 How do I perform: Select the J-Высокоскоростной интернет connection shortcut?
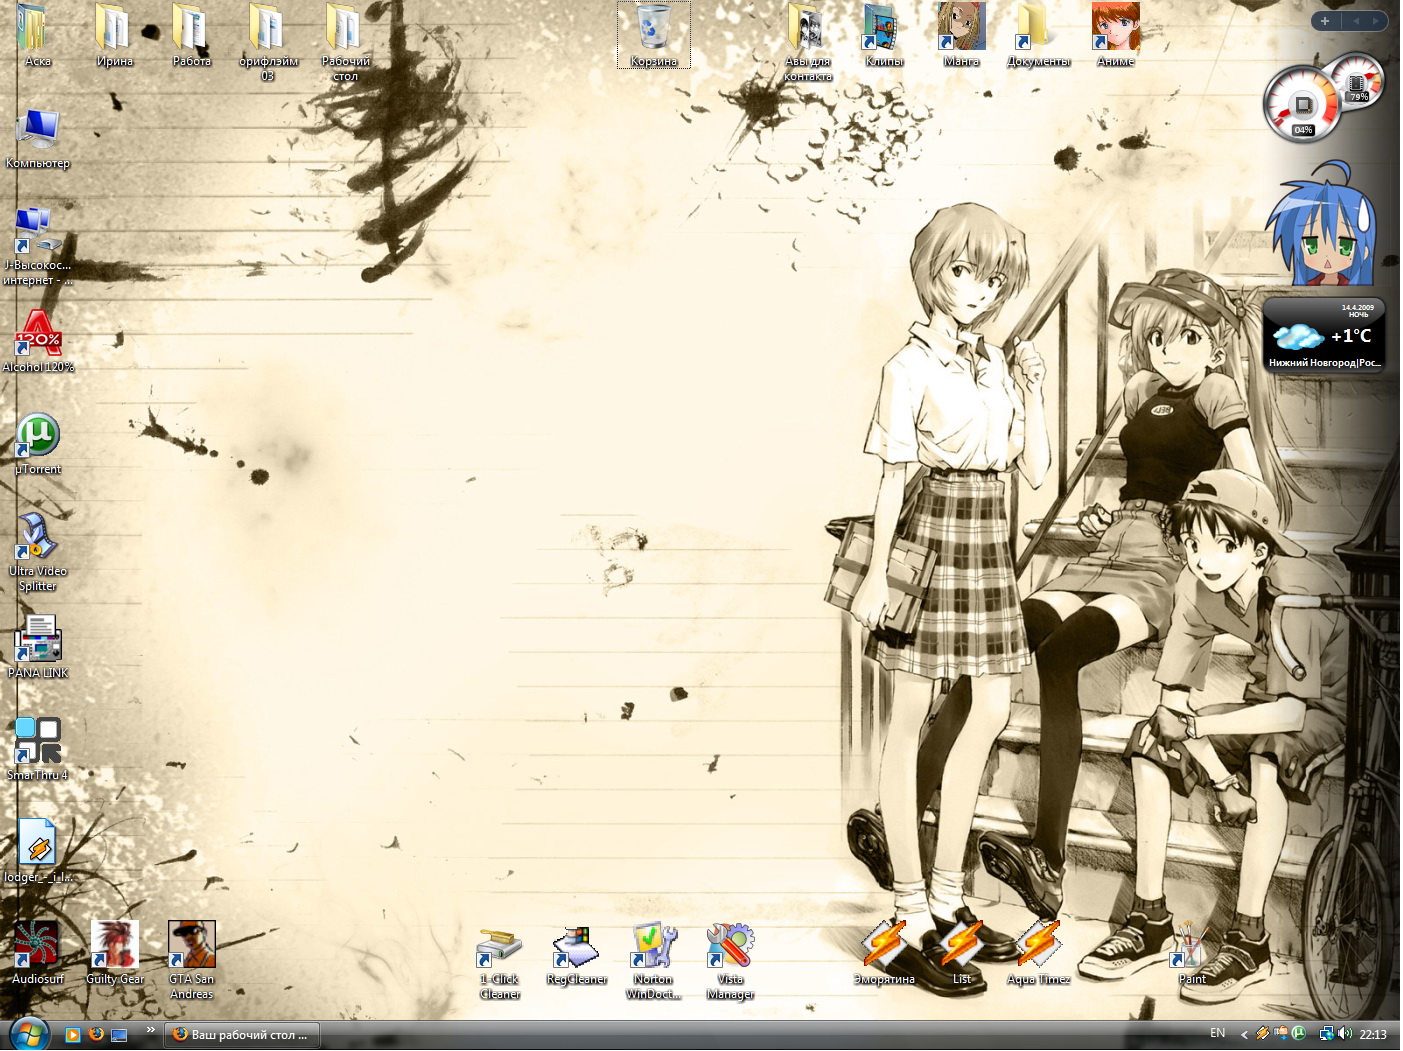38,246
